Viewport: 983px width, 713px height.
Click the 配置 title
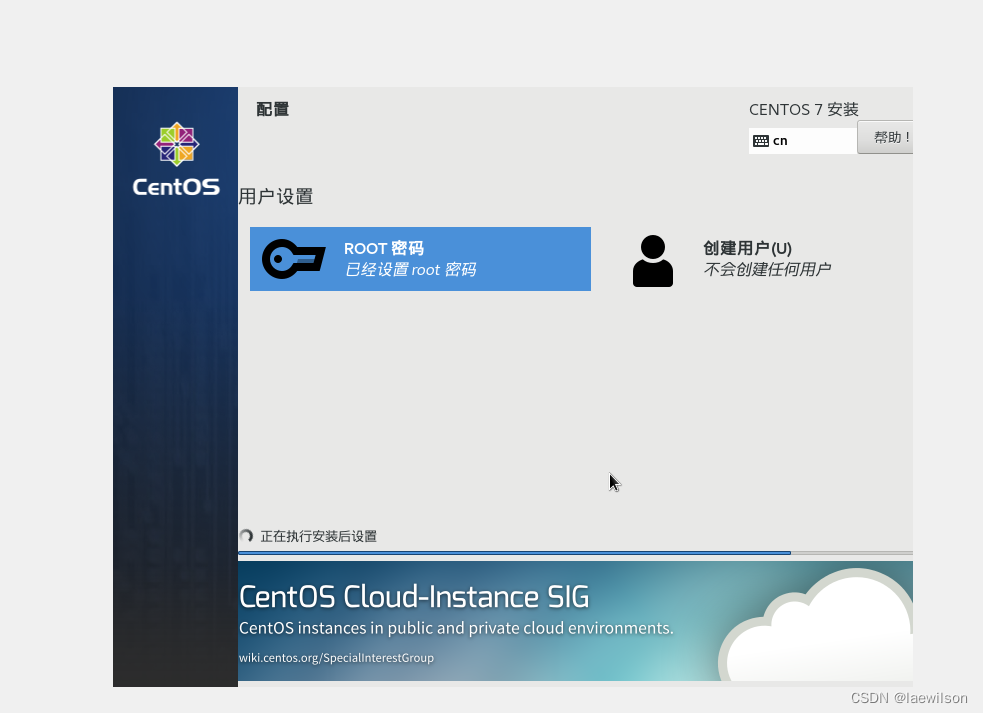click(273, 109)
